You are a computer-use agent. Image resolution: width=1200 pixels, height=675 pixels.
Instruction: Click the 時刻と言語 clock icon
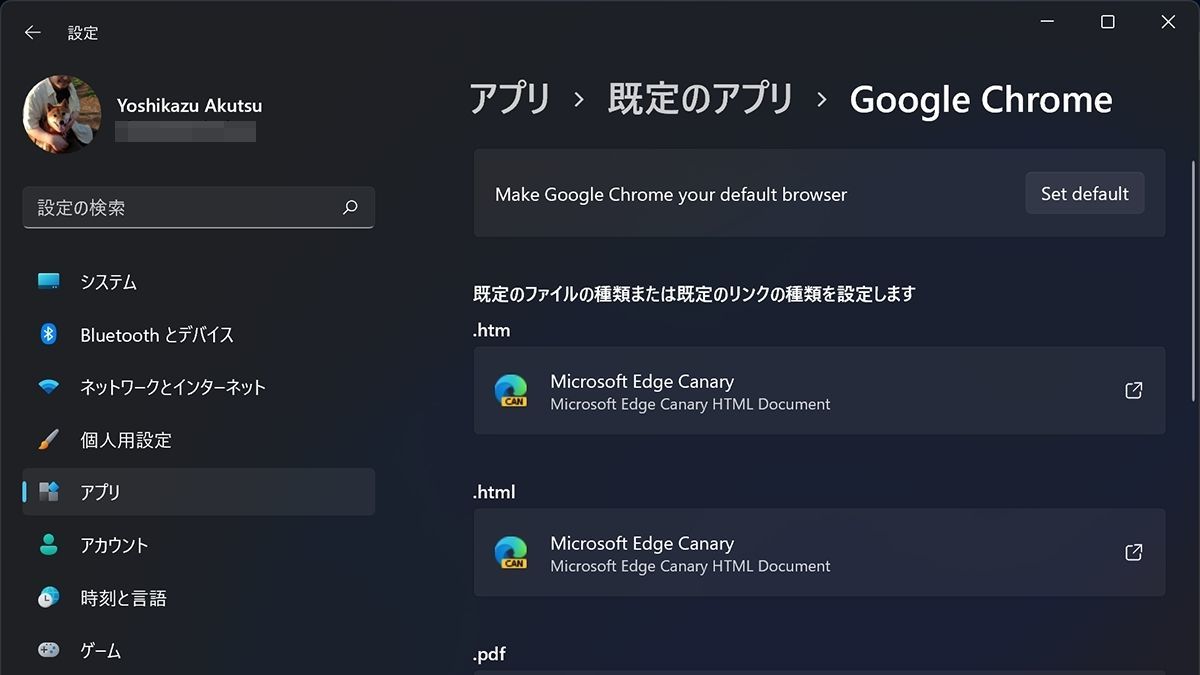[48, 598]
